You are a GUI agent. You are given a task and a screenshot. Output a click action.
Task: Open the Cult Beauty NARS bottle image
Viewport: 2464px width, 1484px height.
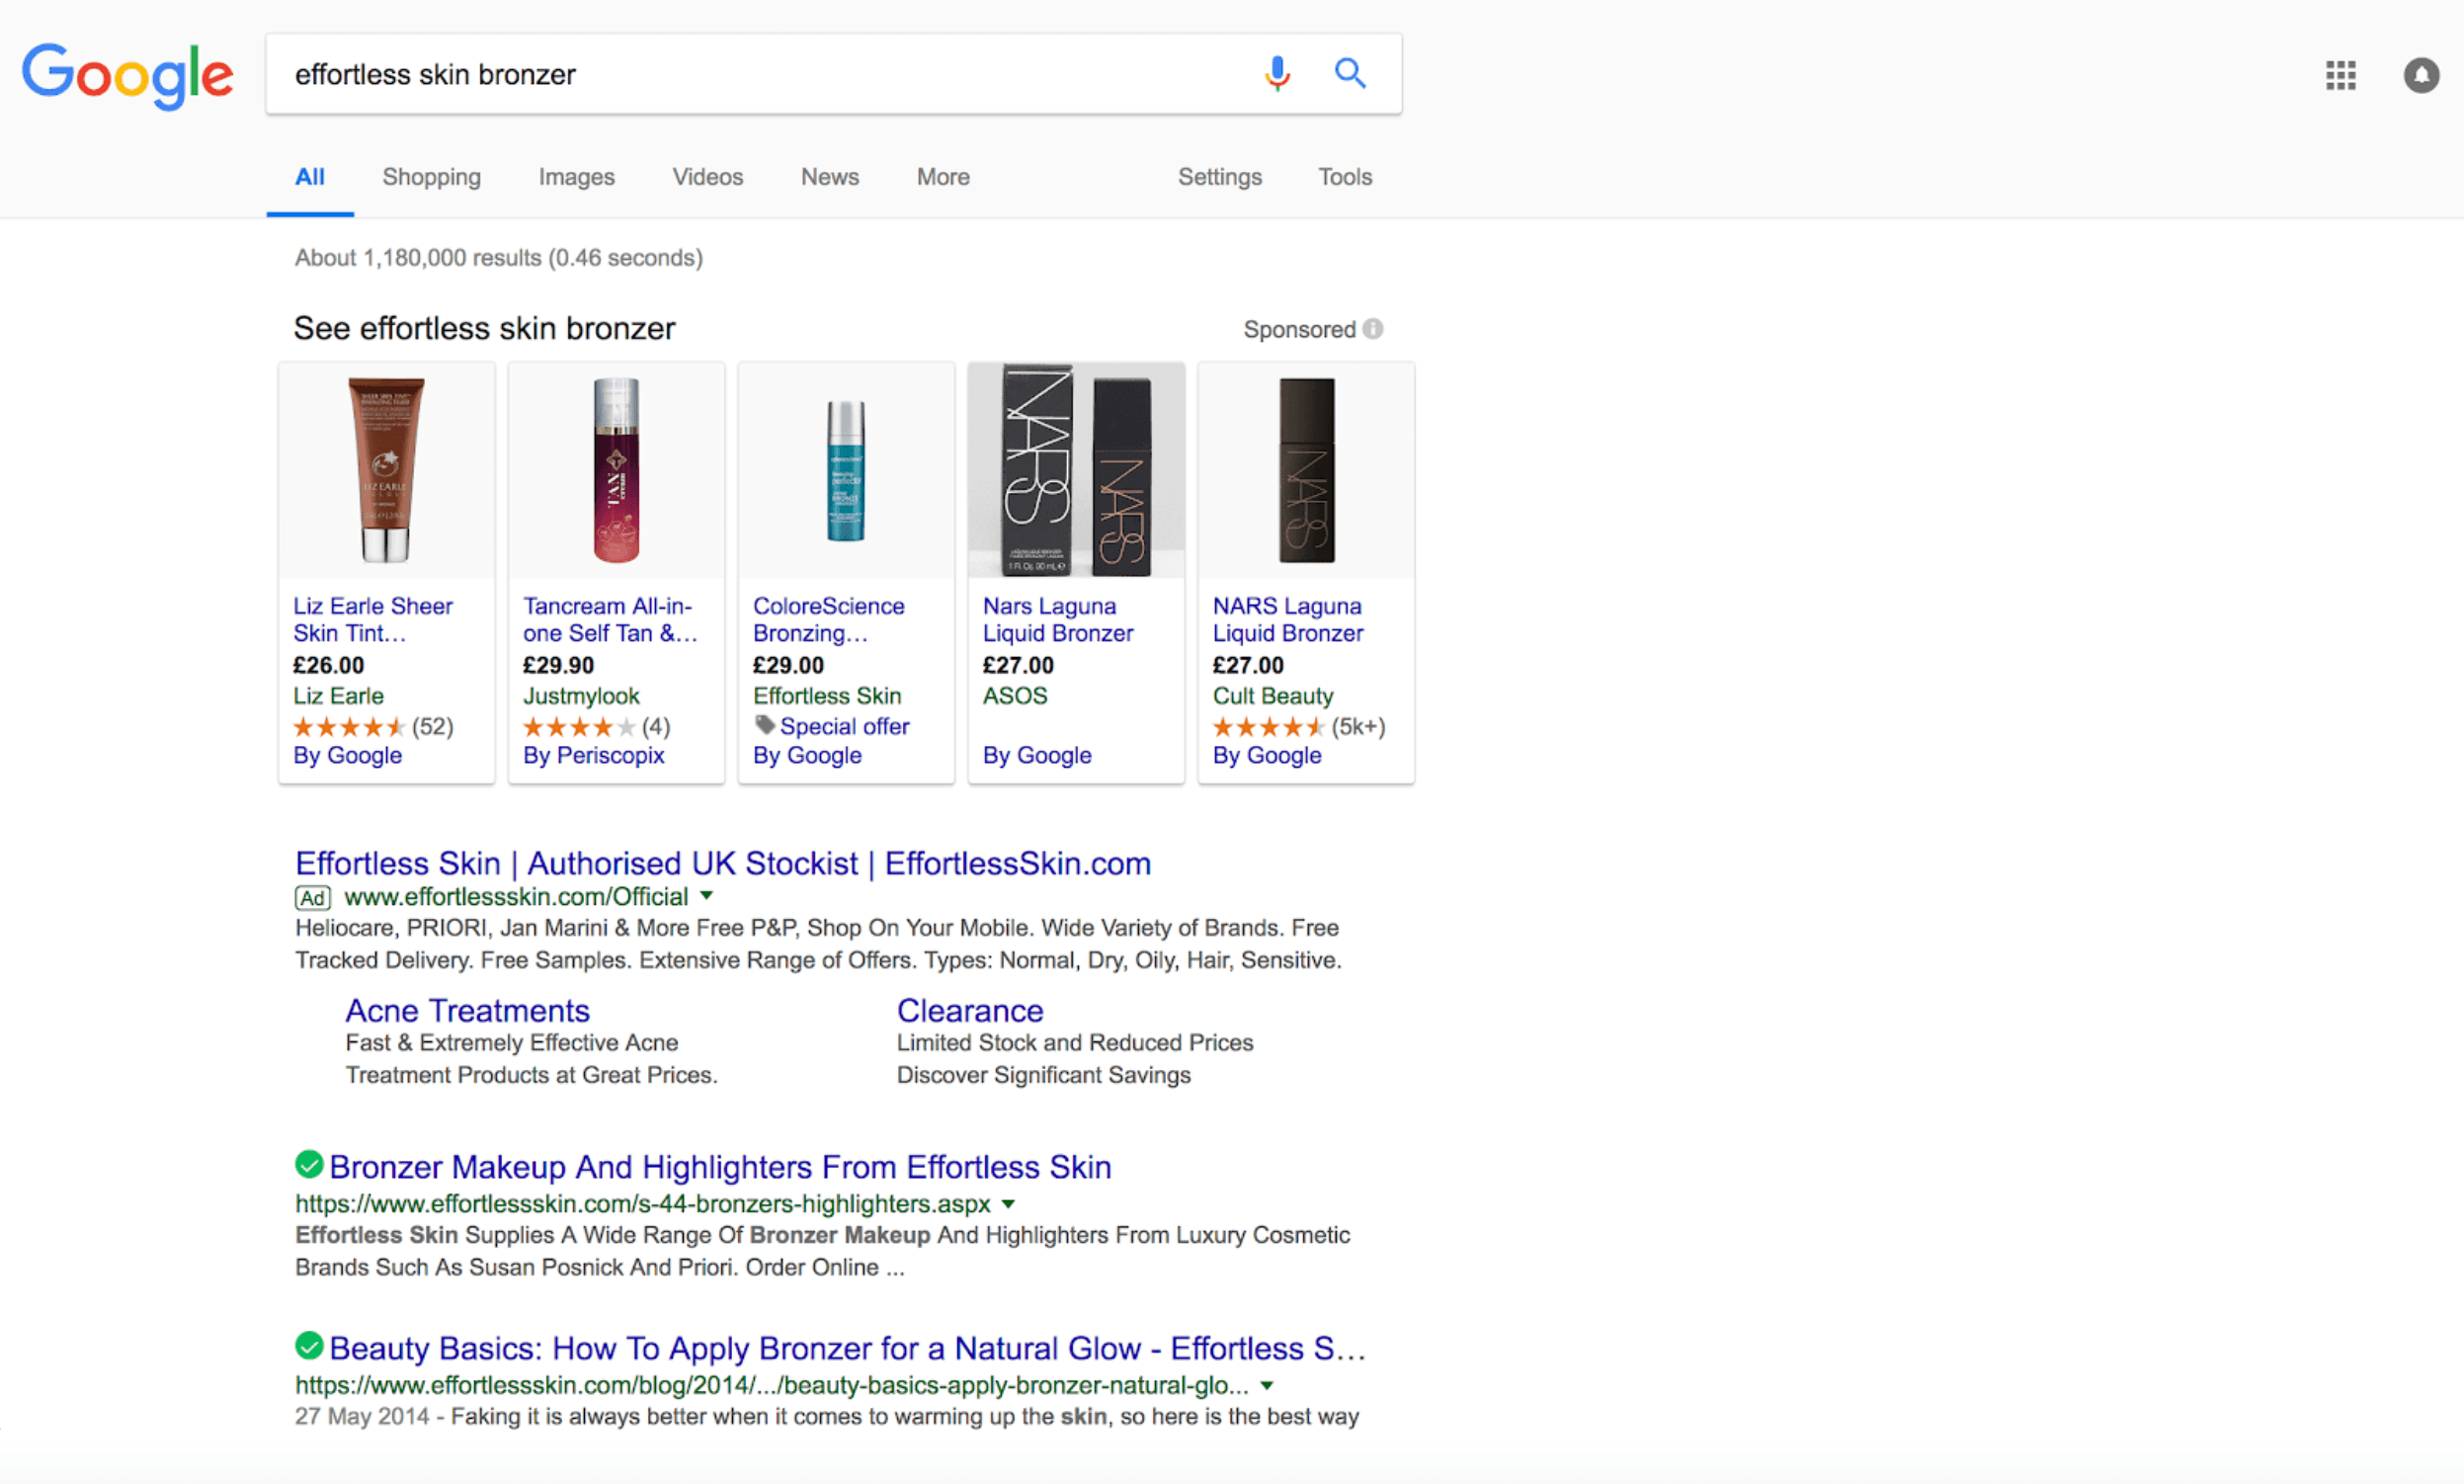click(x=1306, y=469)
